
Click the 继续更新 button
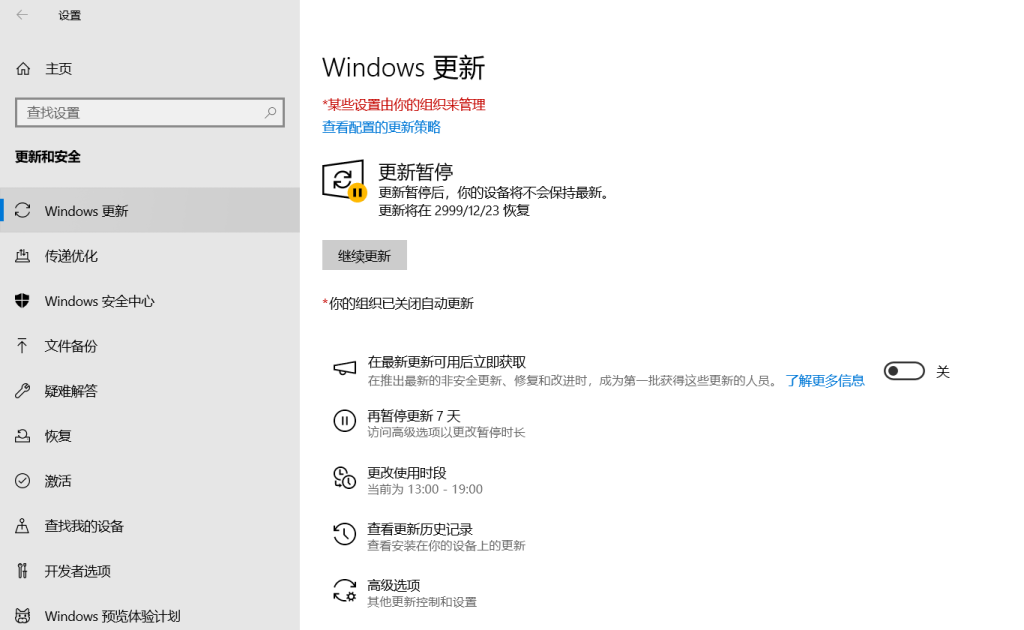[x=364, y=255]
